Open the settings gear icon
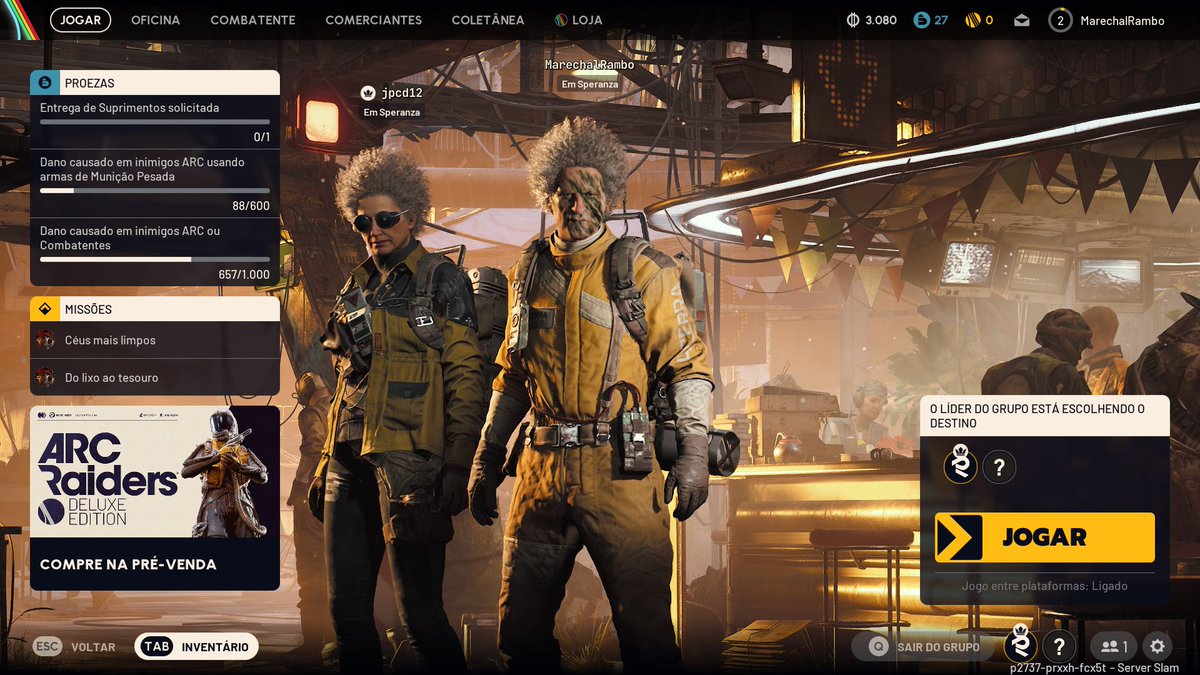Image resolution: width=1200 pixels, height=675 pixels. click(1157, 646)
